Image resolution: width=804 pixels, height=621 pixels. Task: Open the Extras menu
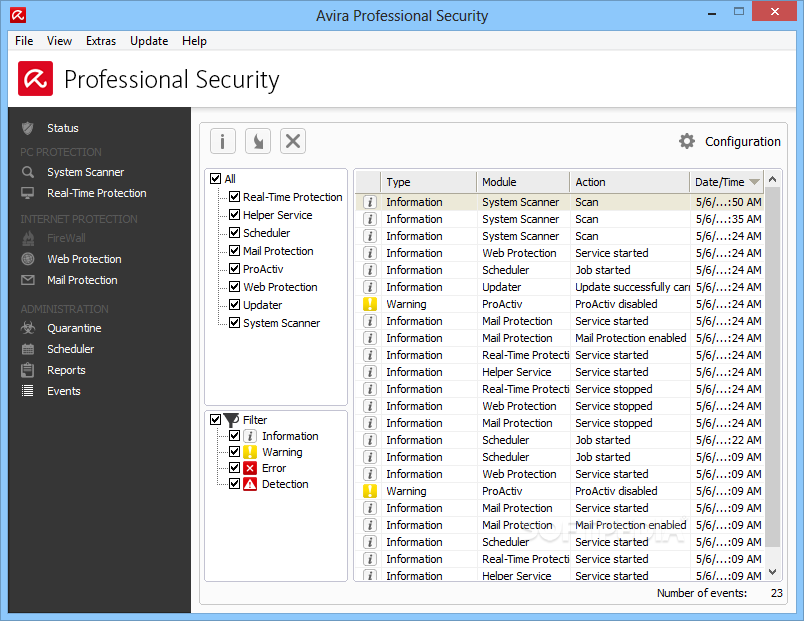point(101,41)
